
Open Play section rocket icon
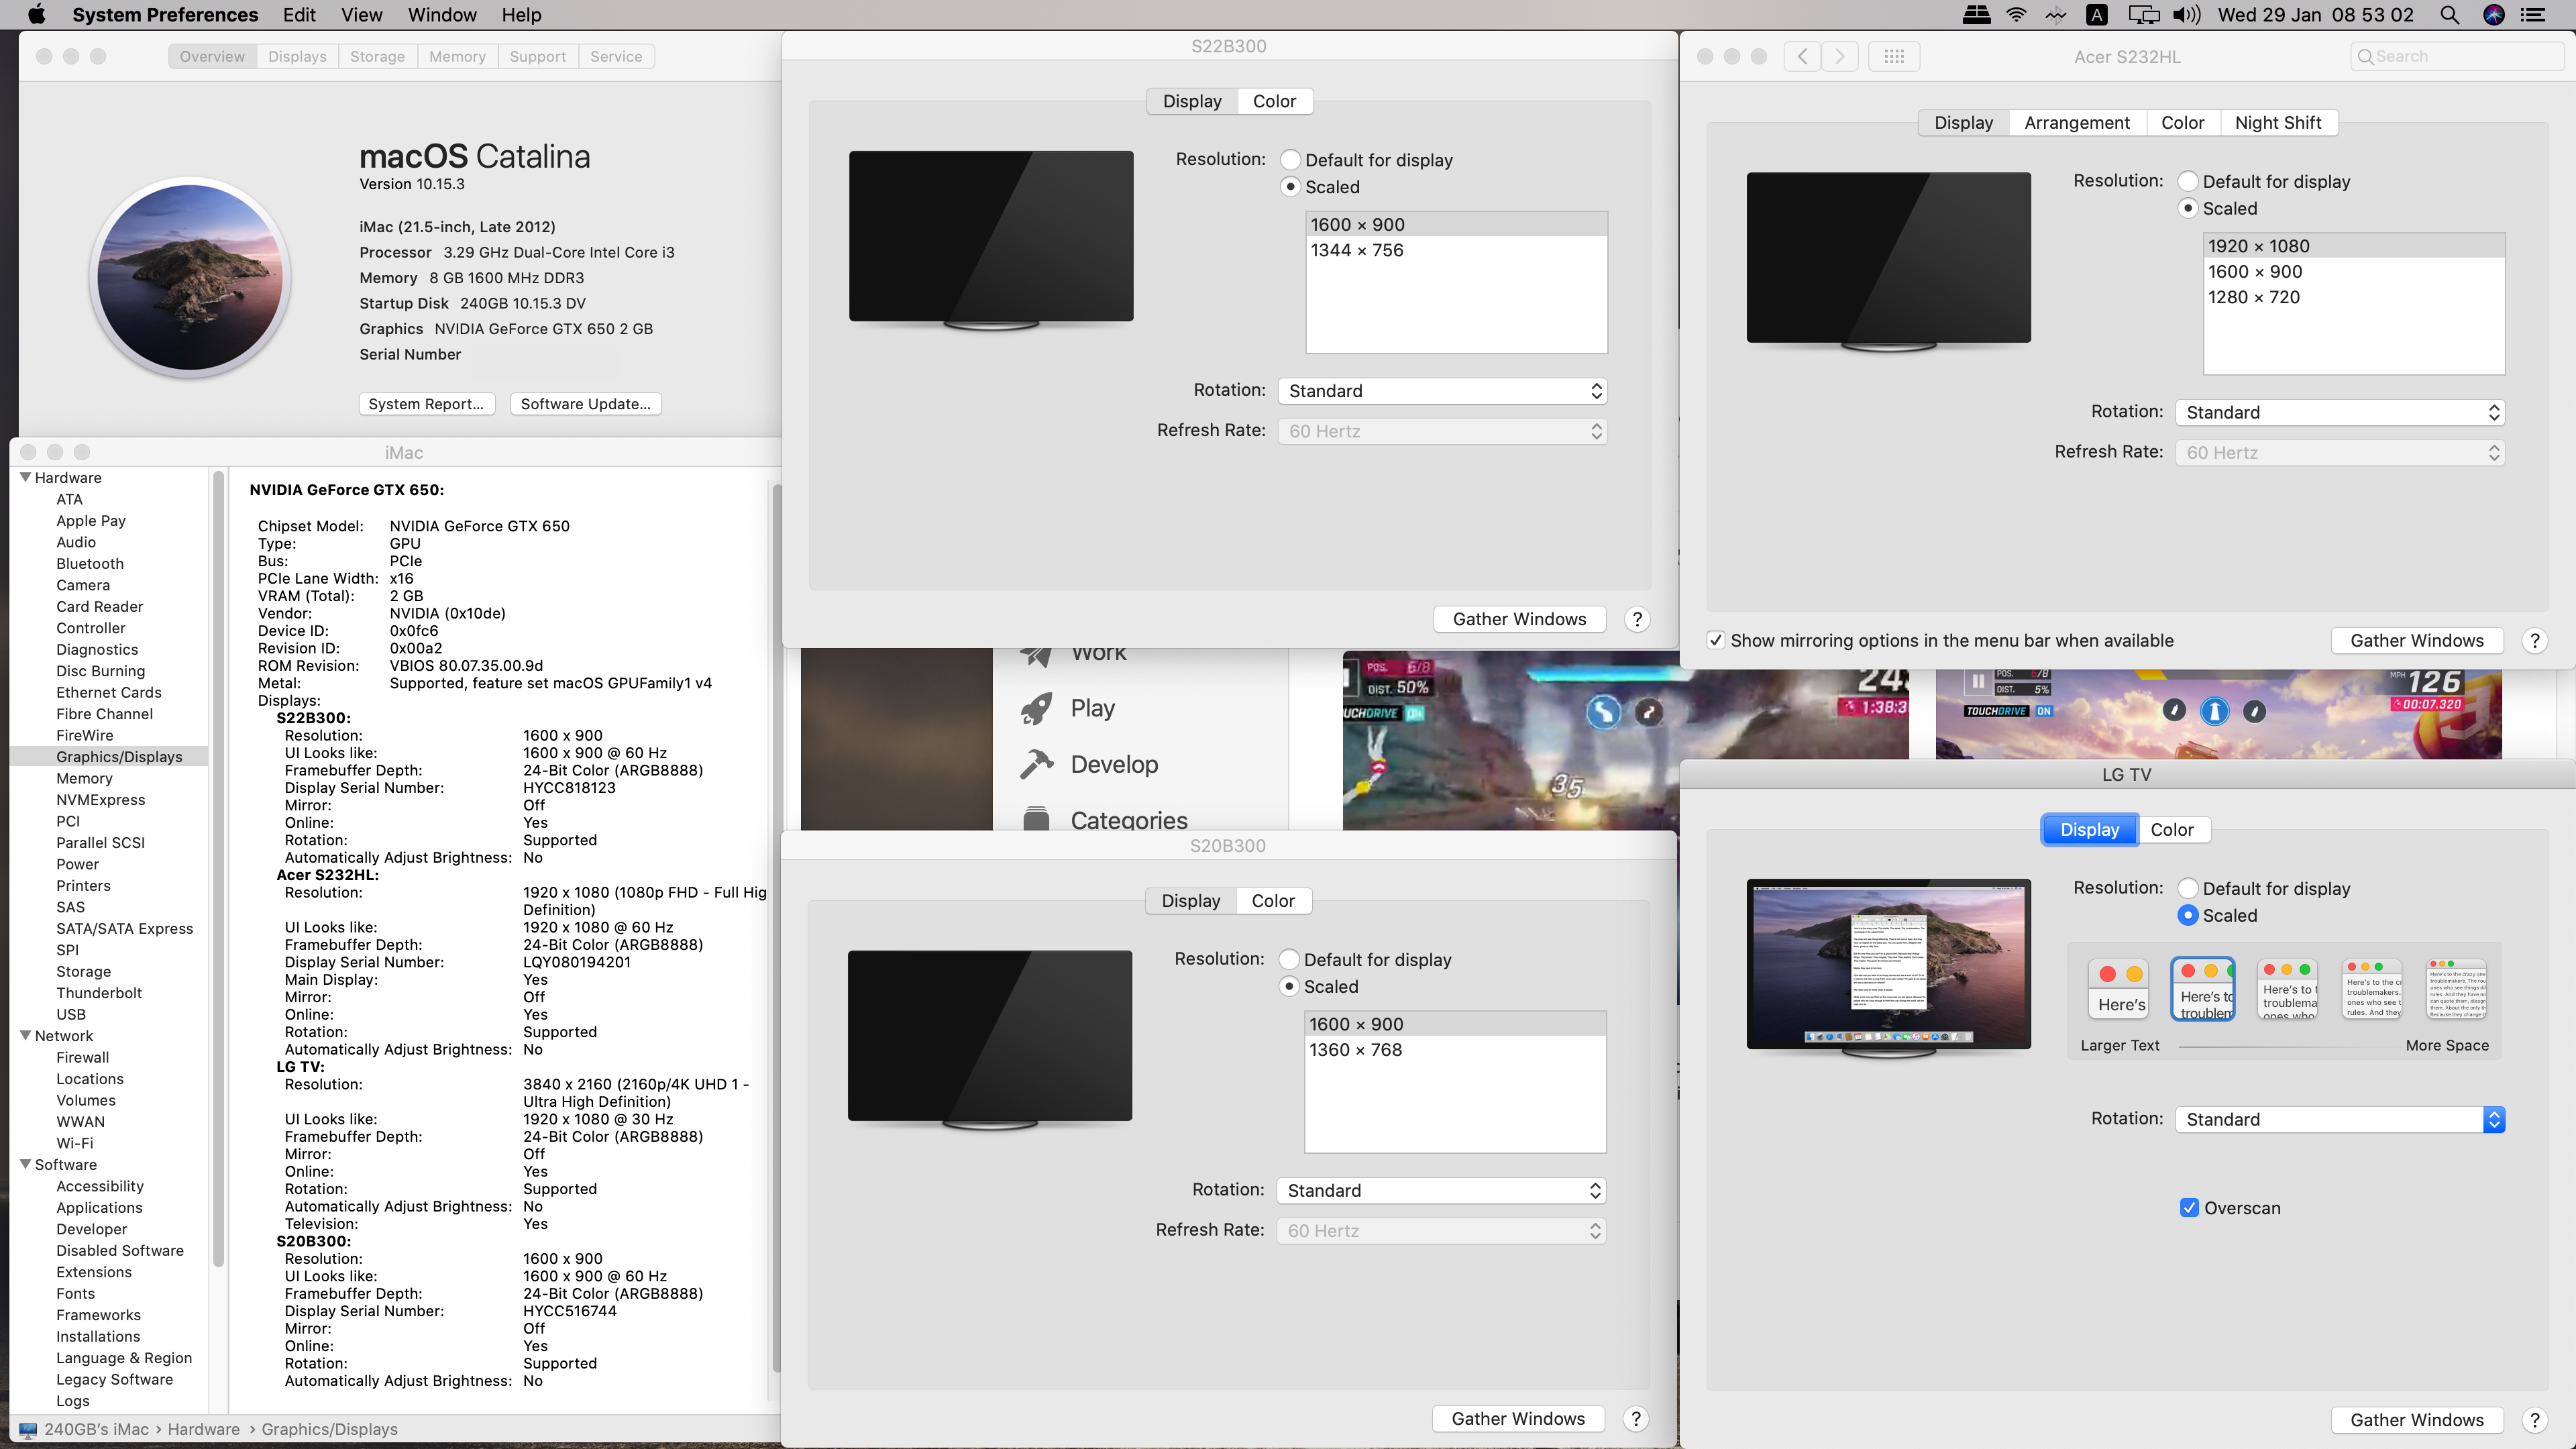coord(1036,708)
